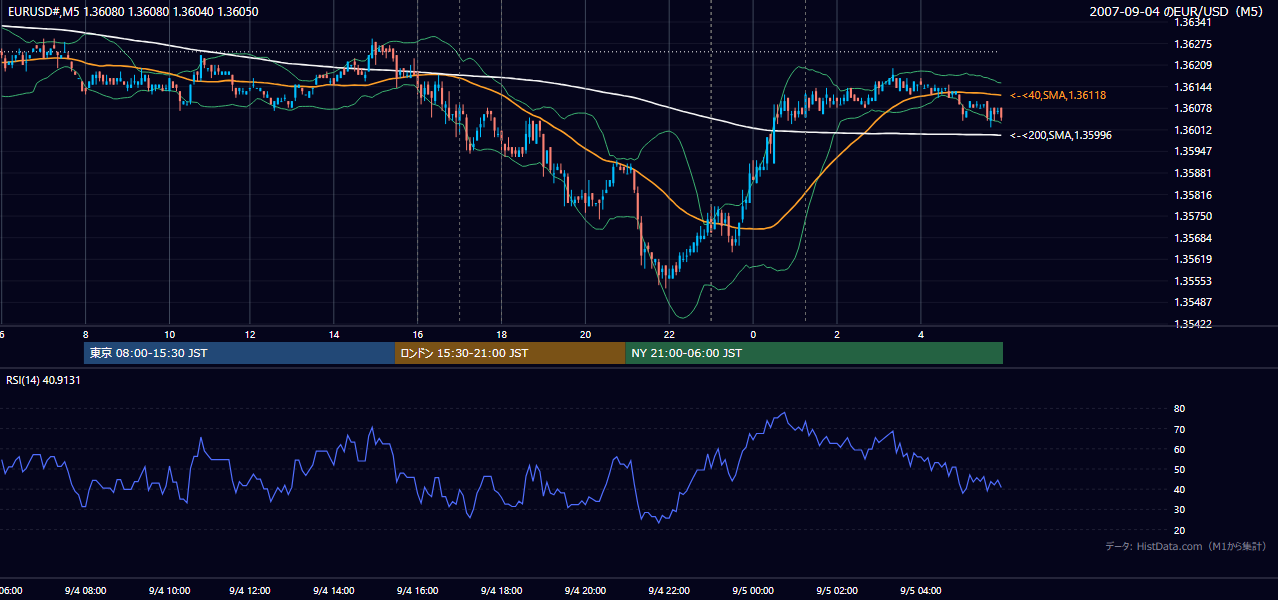Click the 1.36144 price axis value
The image size is (1278, 600).
pos(1193,87)
